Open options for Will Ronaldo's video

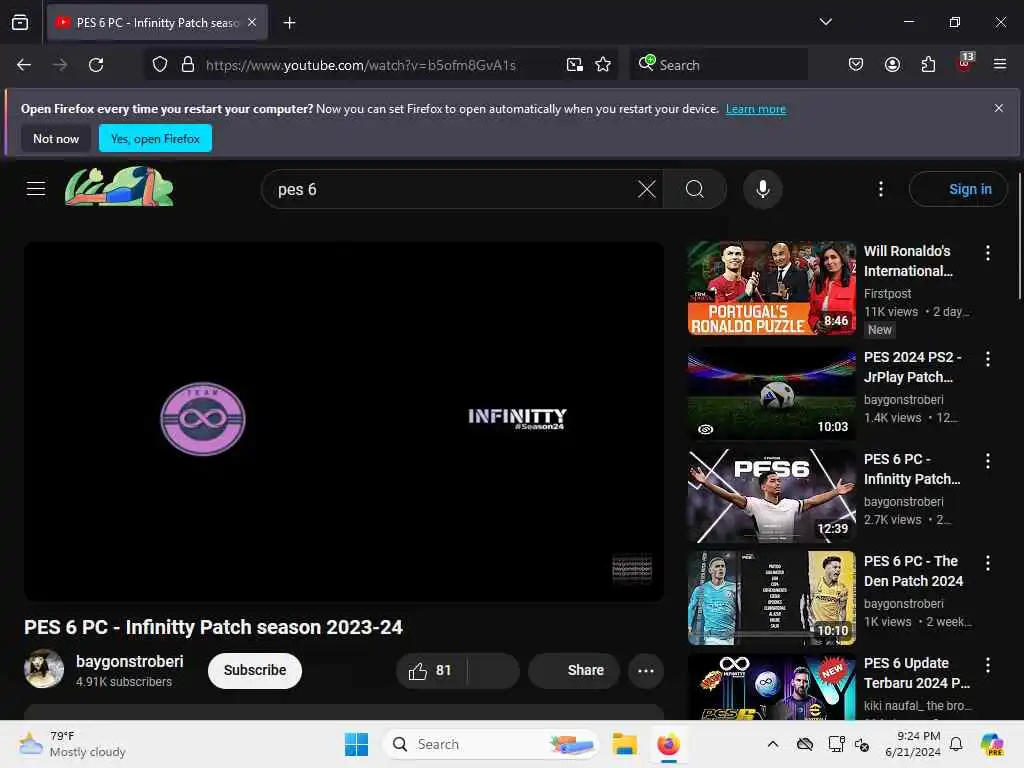[x=987, y=253]
